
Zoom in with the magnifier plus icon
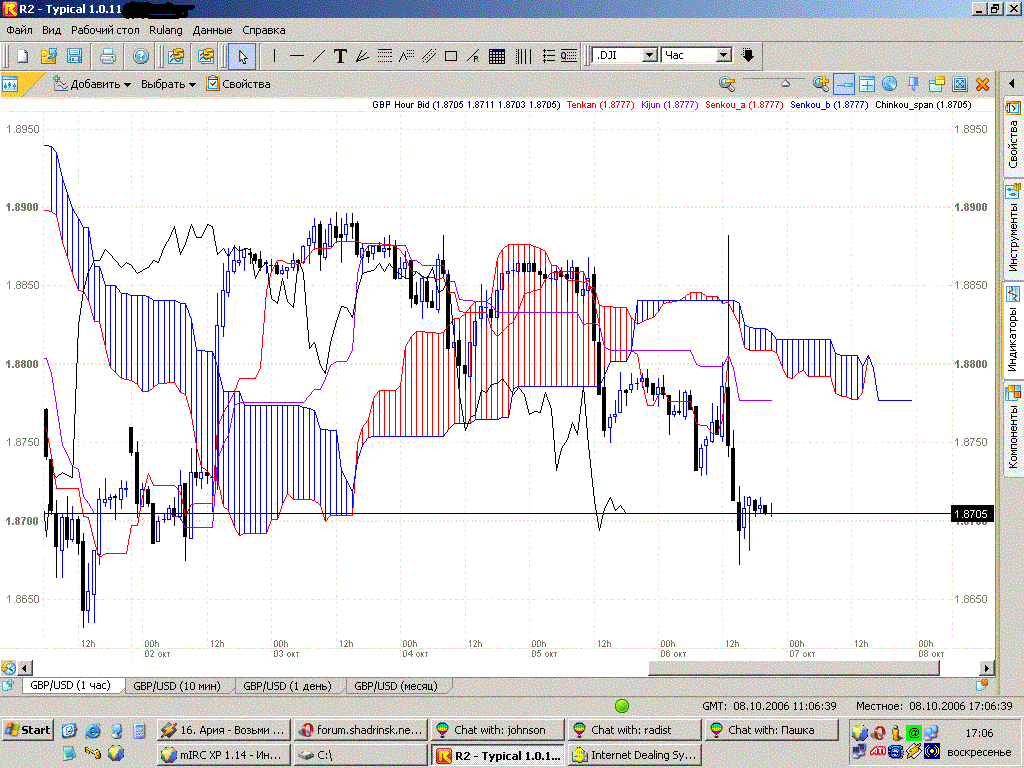tap(820, 84)
